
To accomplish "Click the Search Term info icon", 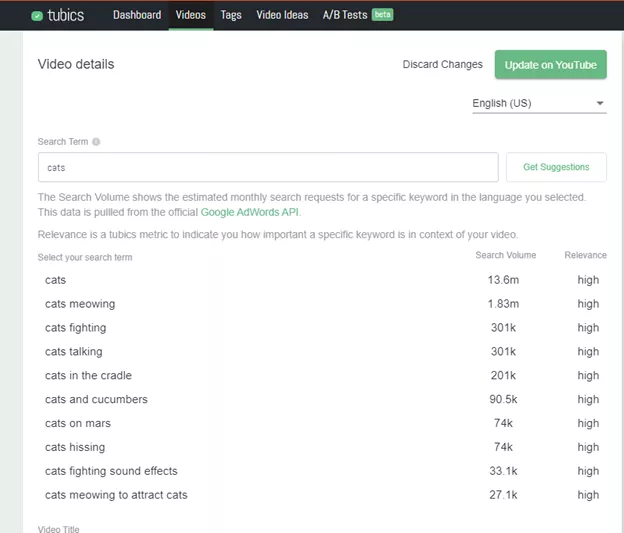I will click(96, 142).
